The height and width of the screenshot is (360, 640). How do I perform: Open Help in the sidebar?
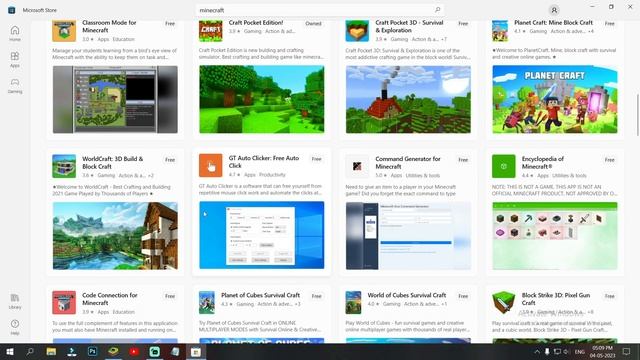coord(15,327)
